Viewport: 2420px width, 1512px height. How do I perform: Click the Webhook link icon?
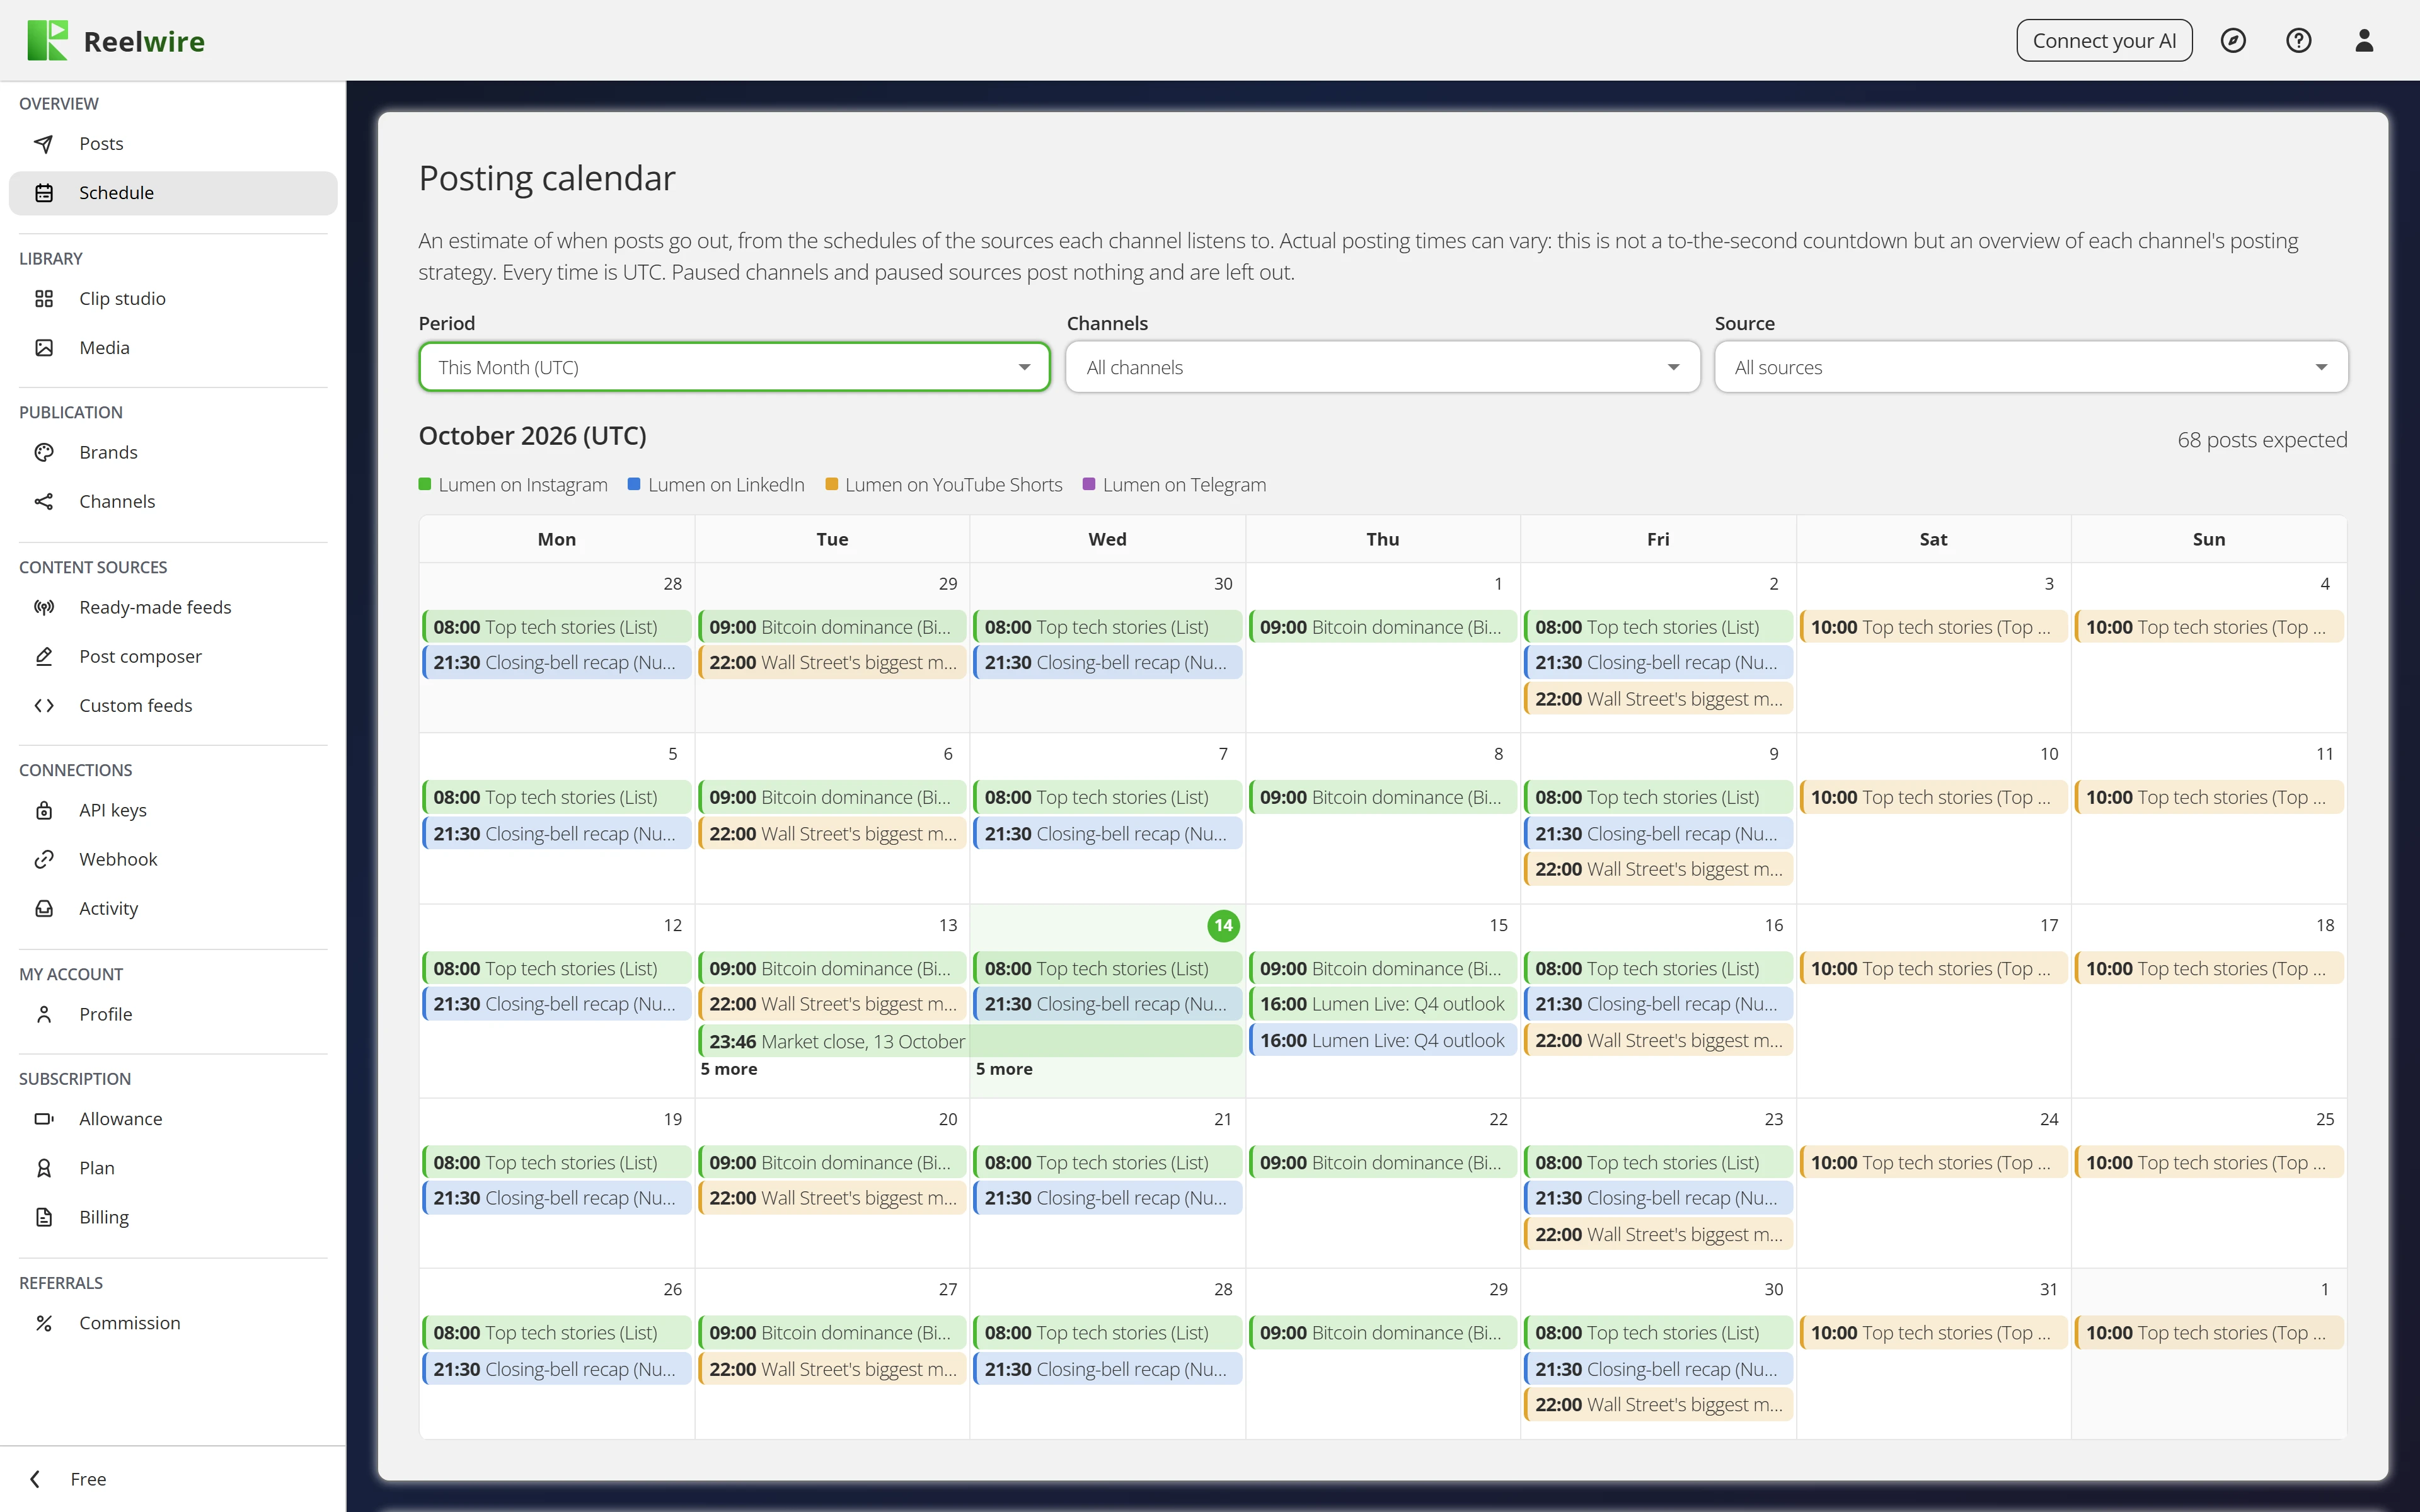pyautogui.click(x=44, y=860)
